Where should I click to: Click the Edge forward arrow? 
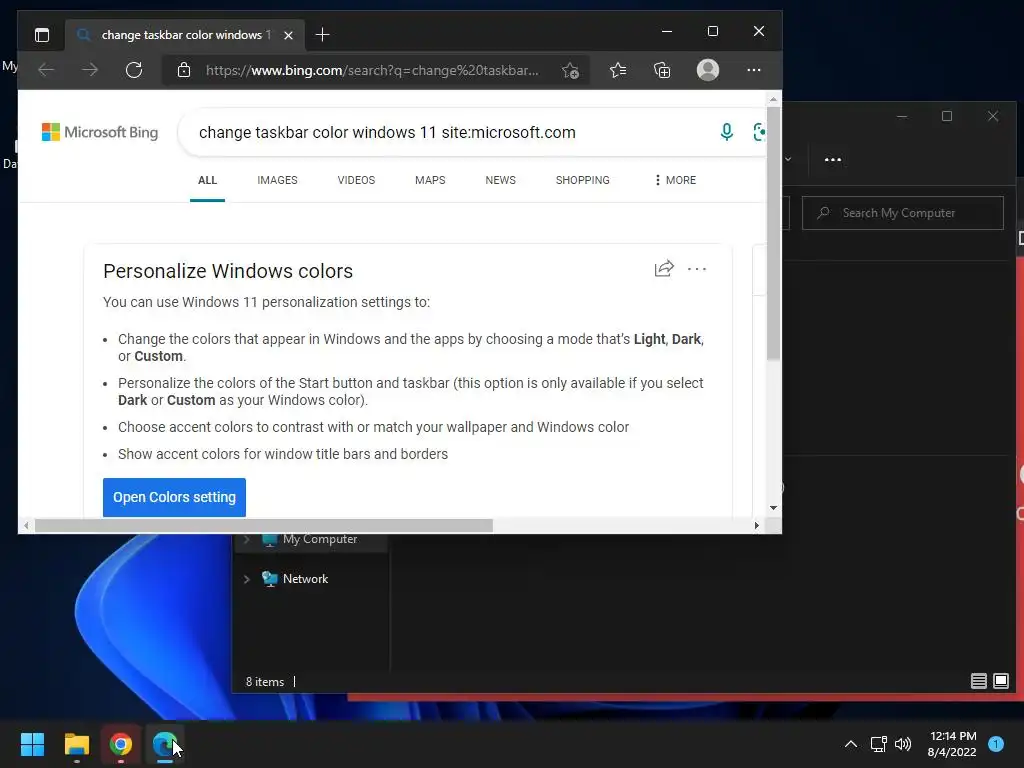point(90,70)
